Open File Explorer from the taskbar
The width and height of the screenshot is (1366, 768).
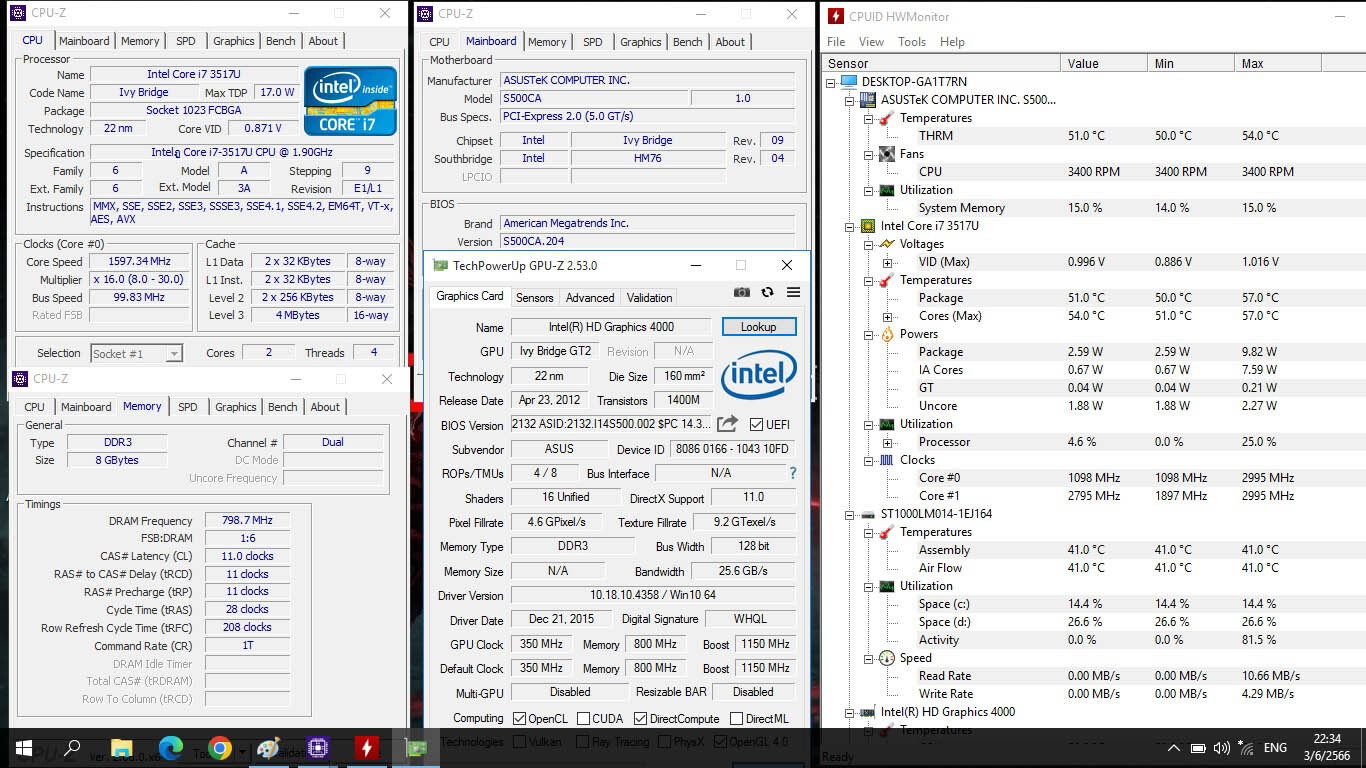(x=121, y=748)
